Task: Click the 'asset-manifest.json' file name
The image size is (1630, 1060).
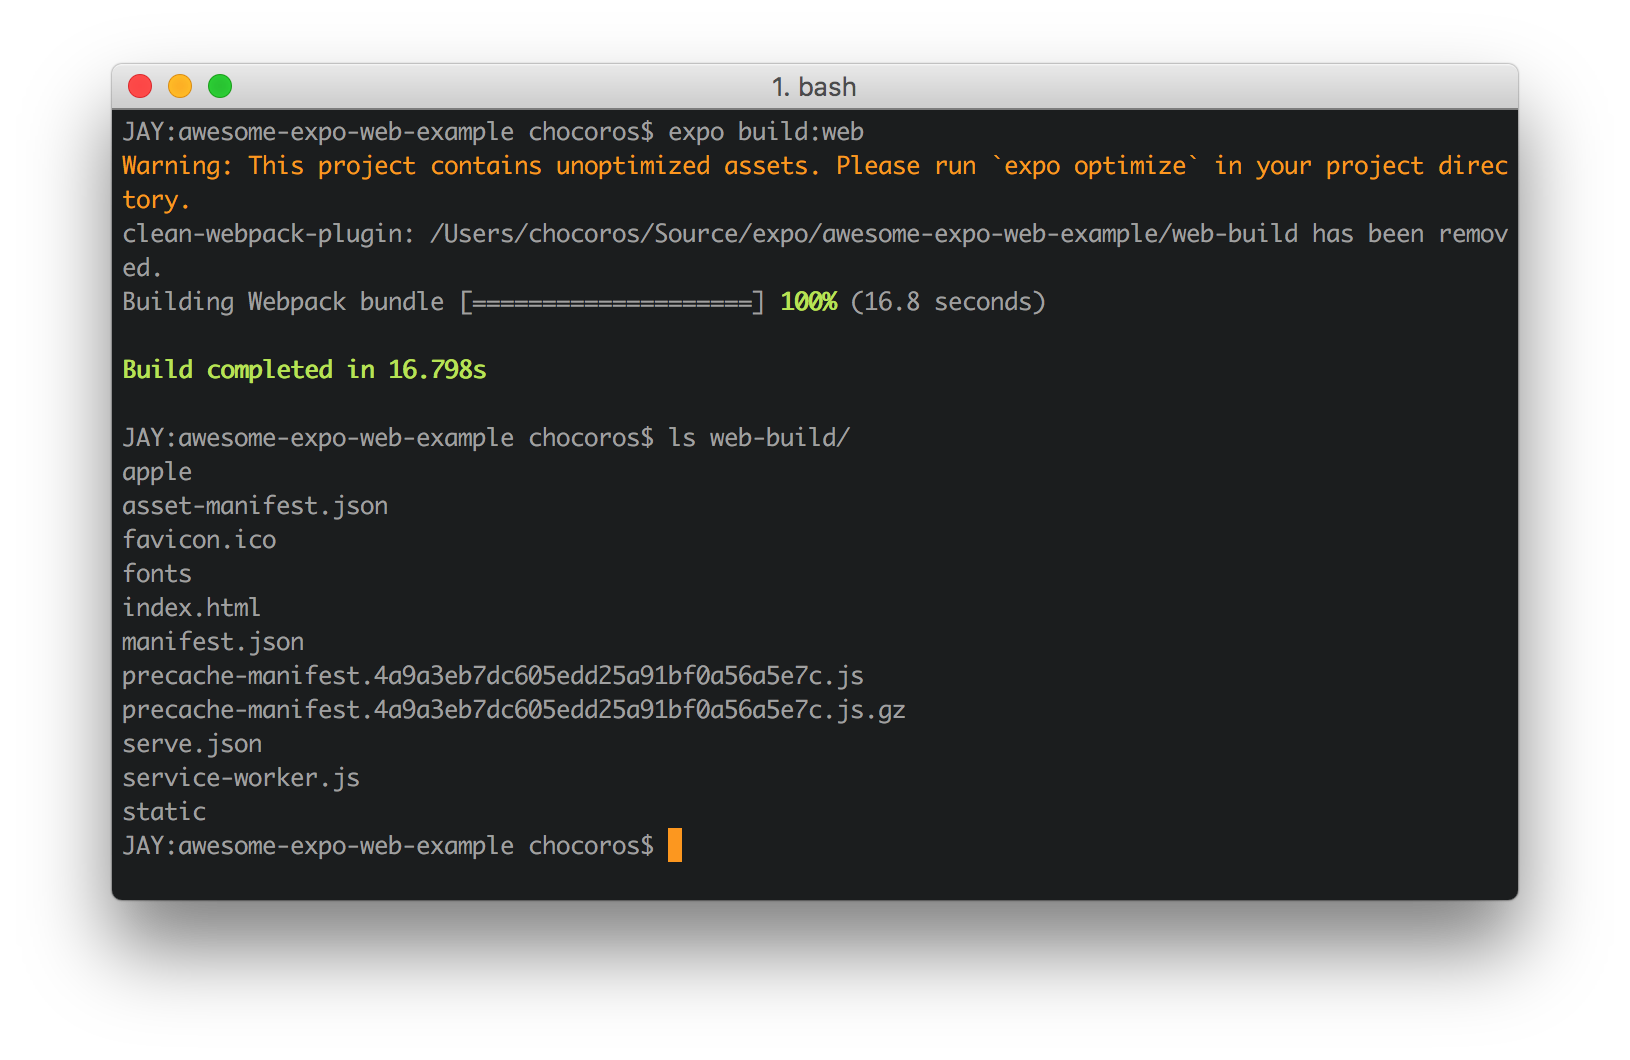Action: [255, 506]
